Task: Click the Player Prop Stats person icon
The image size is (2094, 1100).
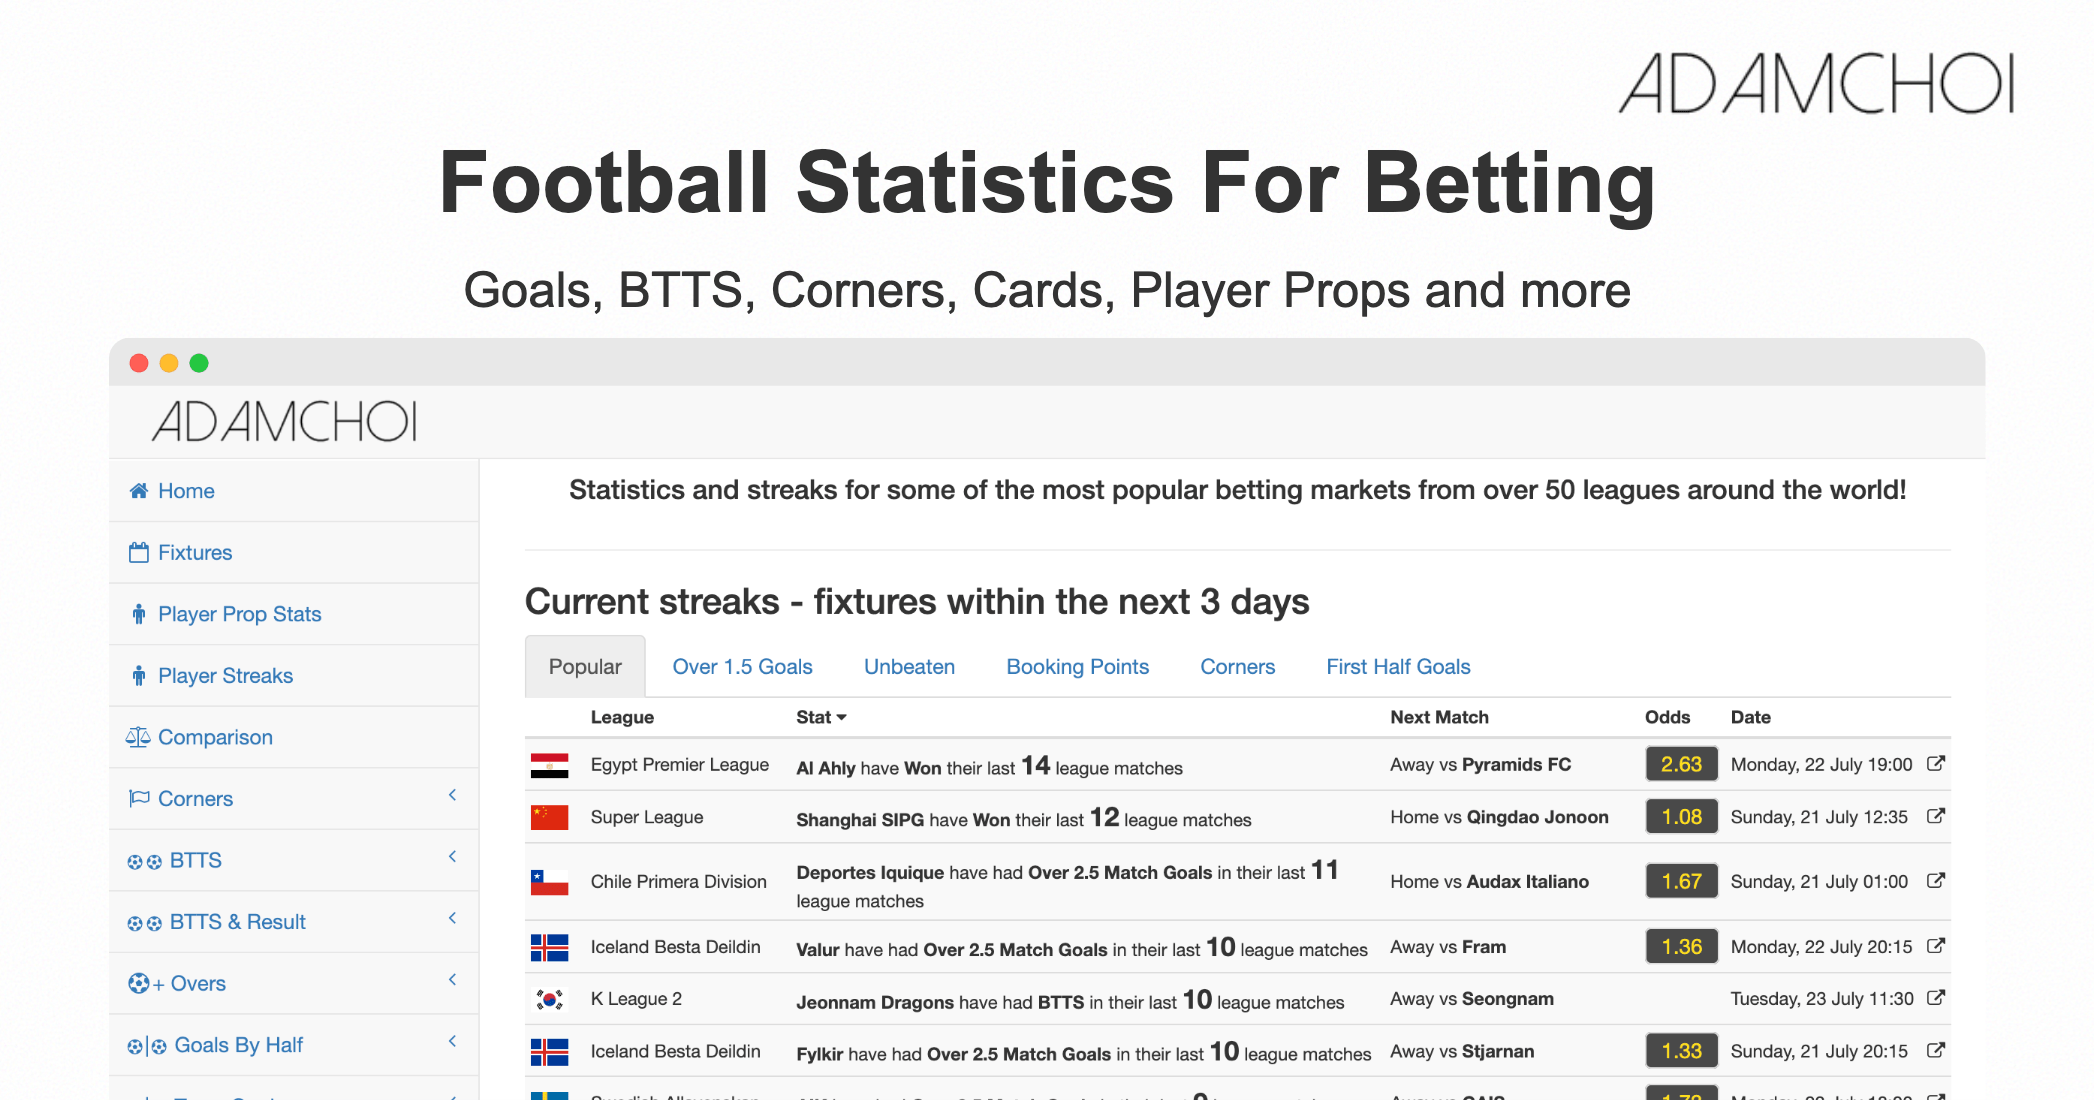Action: 139,614
